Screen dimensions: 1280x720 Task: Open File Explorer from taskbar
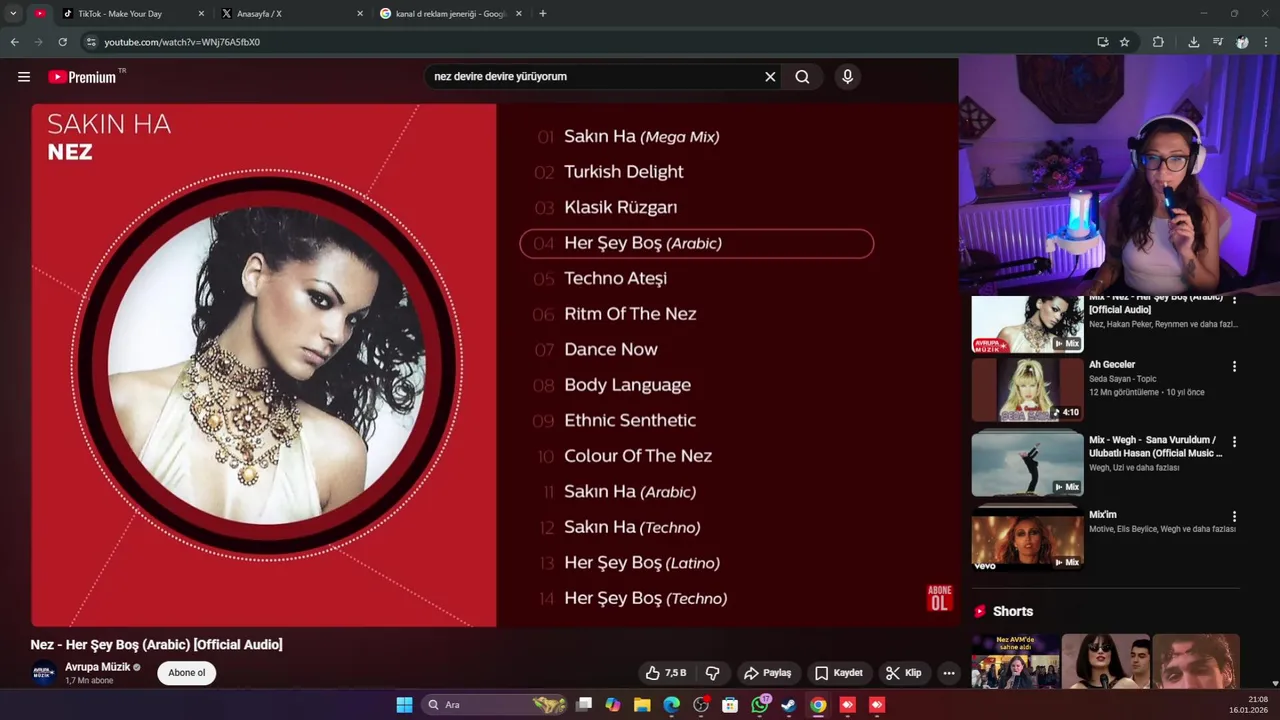pos(642,705)
